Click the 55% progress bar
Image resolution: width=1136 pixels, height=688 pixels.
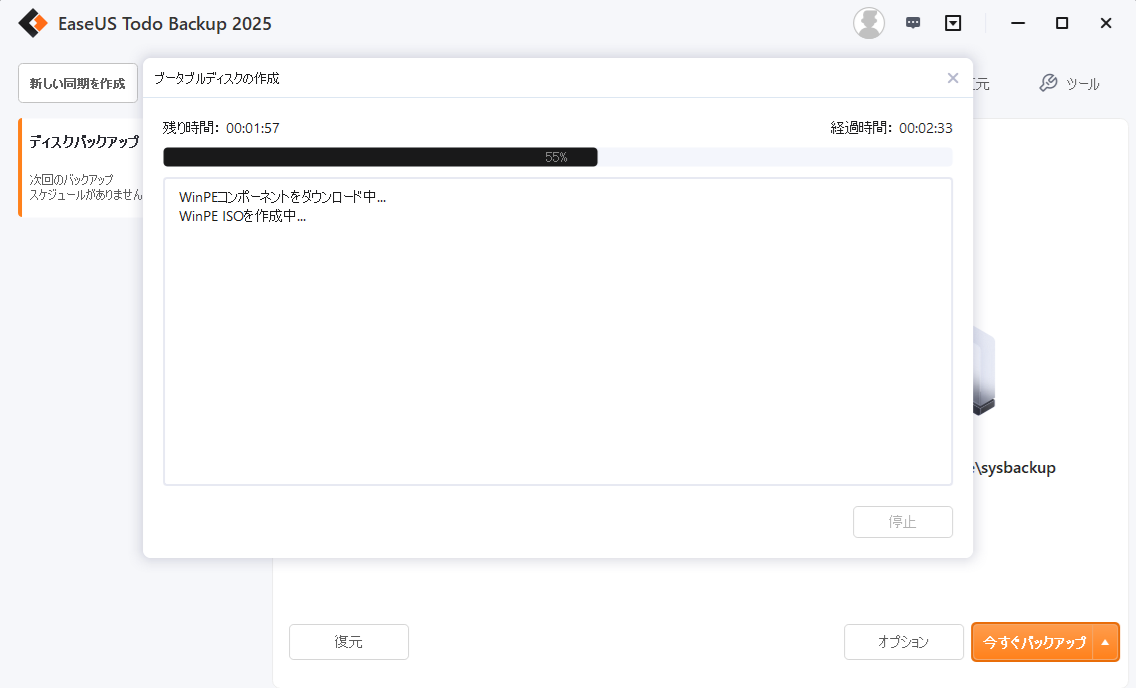[558, 157]
